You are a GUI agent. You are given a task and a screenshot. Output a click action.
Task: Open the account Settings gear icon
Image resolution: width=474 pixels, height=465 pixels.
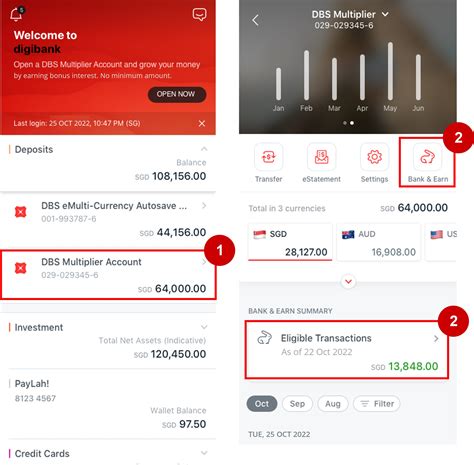click(x=374, y=157)
